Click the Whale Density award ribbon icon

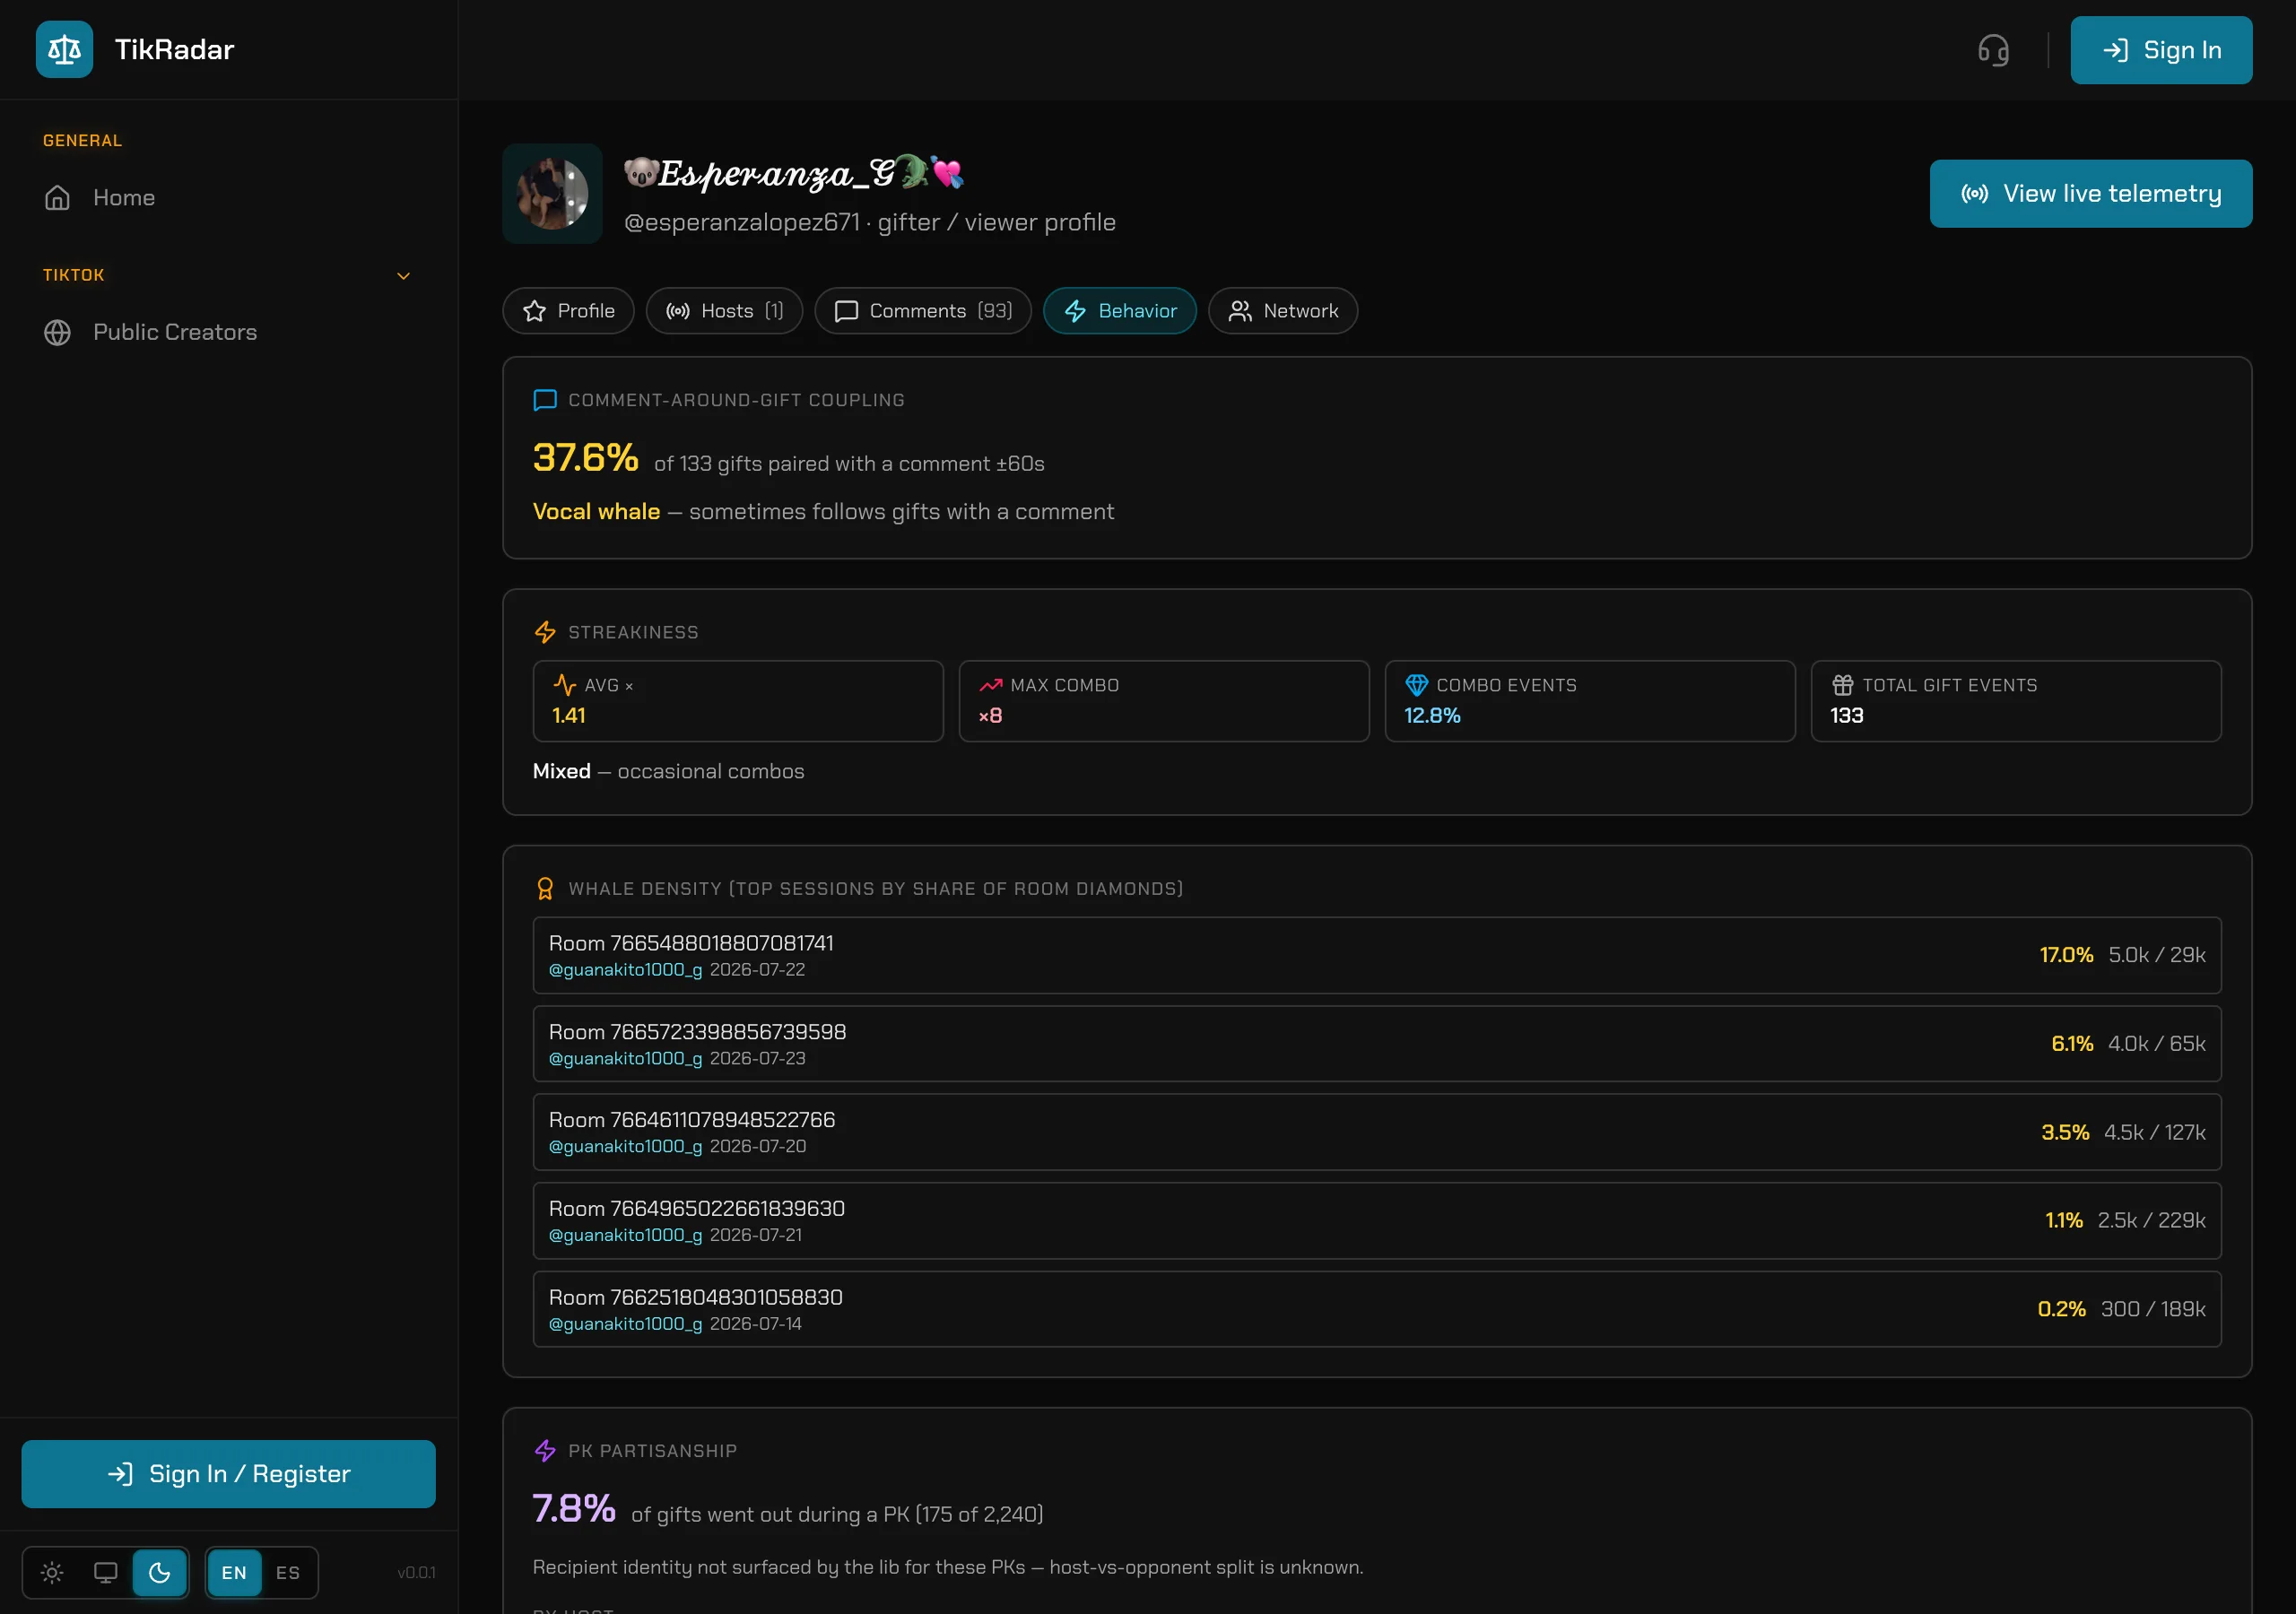coord(545,889)
